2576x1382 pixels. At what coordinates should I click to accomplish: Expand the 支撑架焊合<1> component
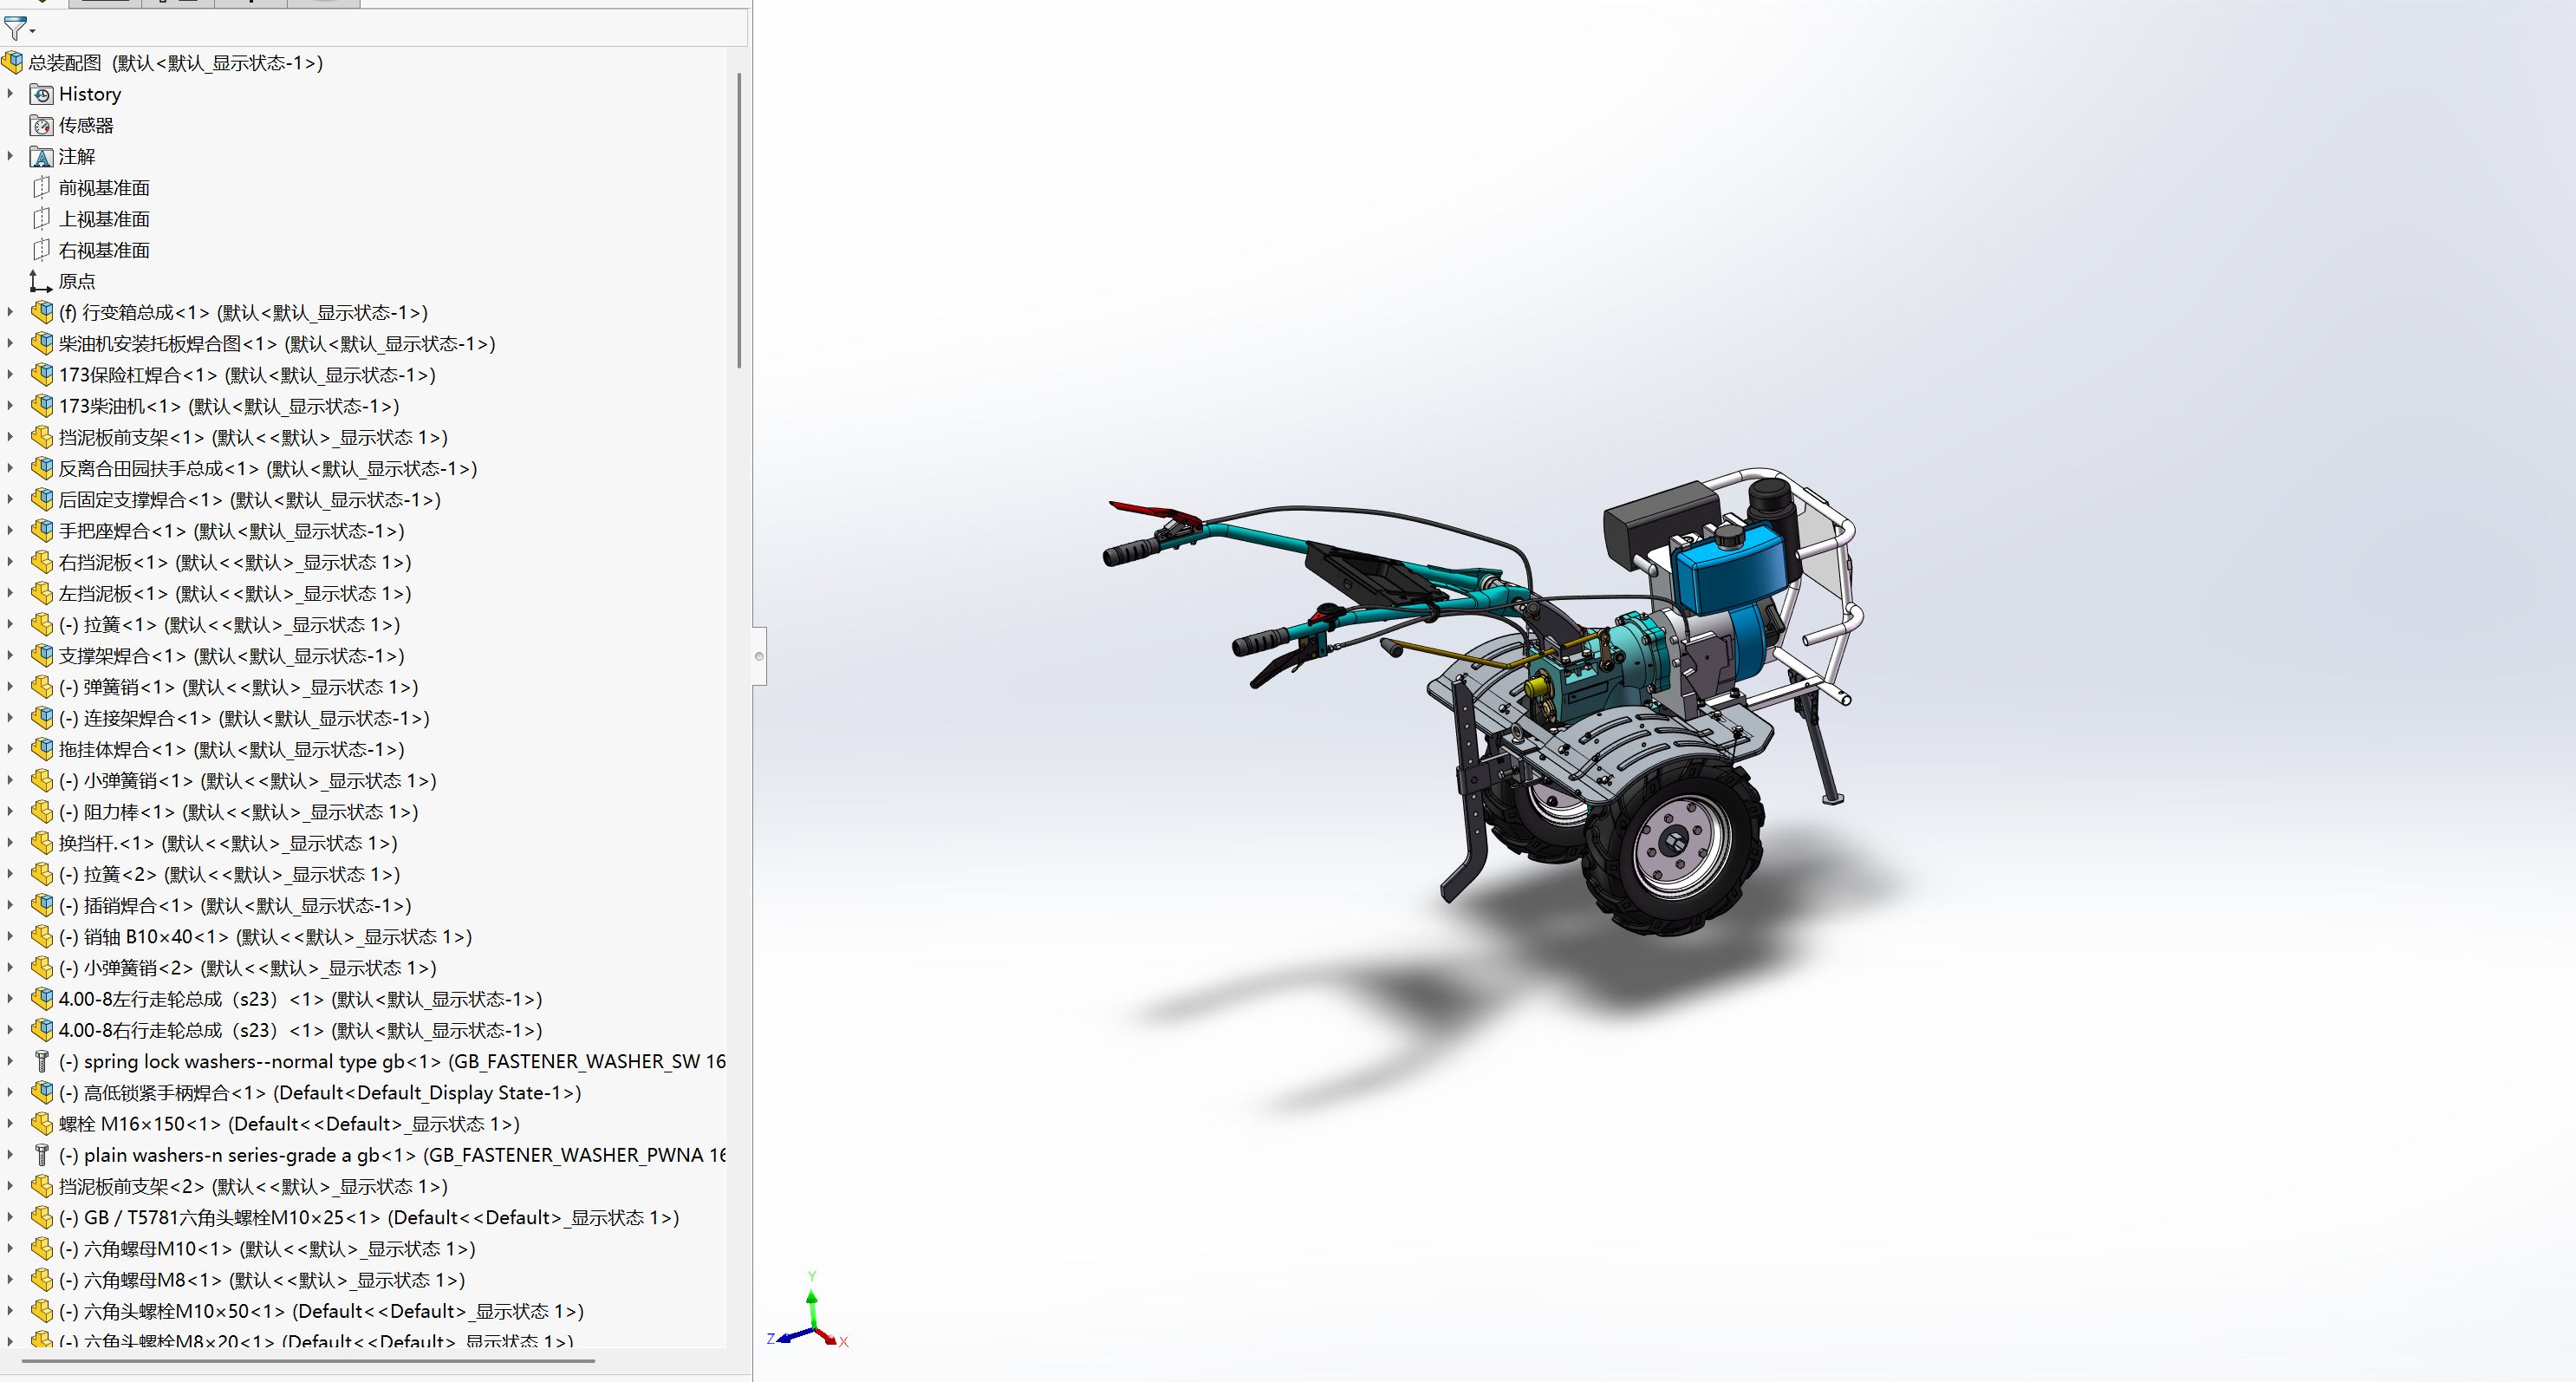coord(10,656)
